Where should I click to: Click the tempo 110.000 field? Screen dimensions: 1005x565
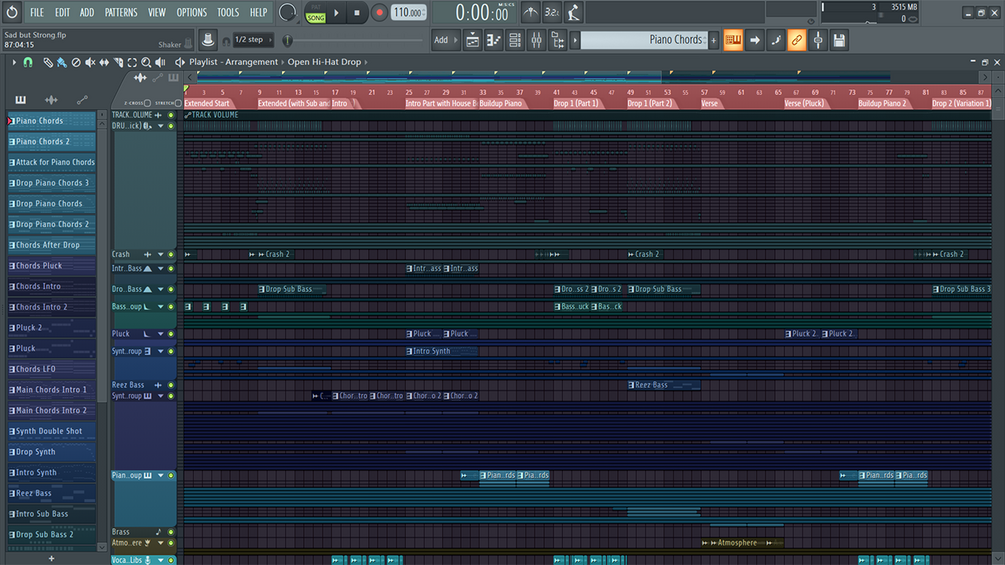(x=408, y=12)
